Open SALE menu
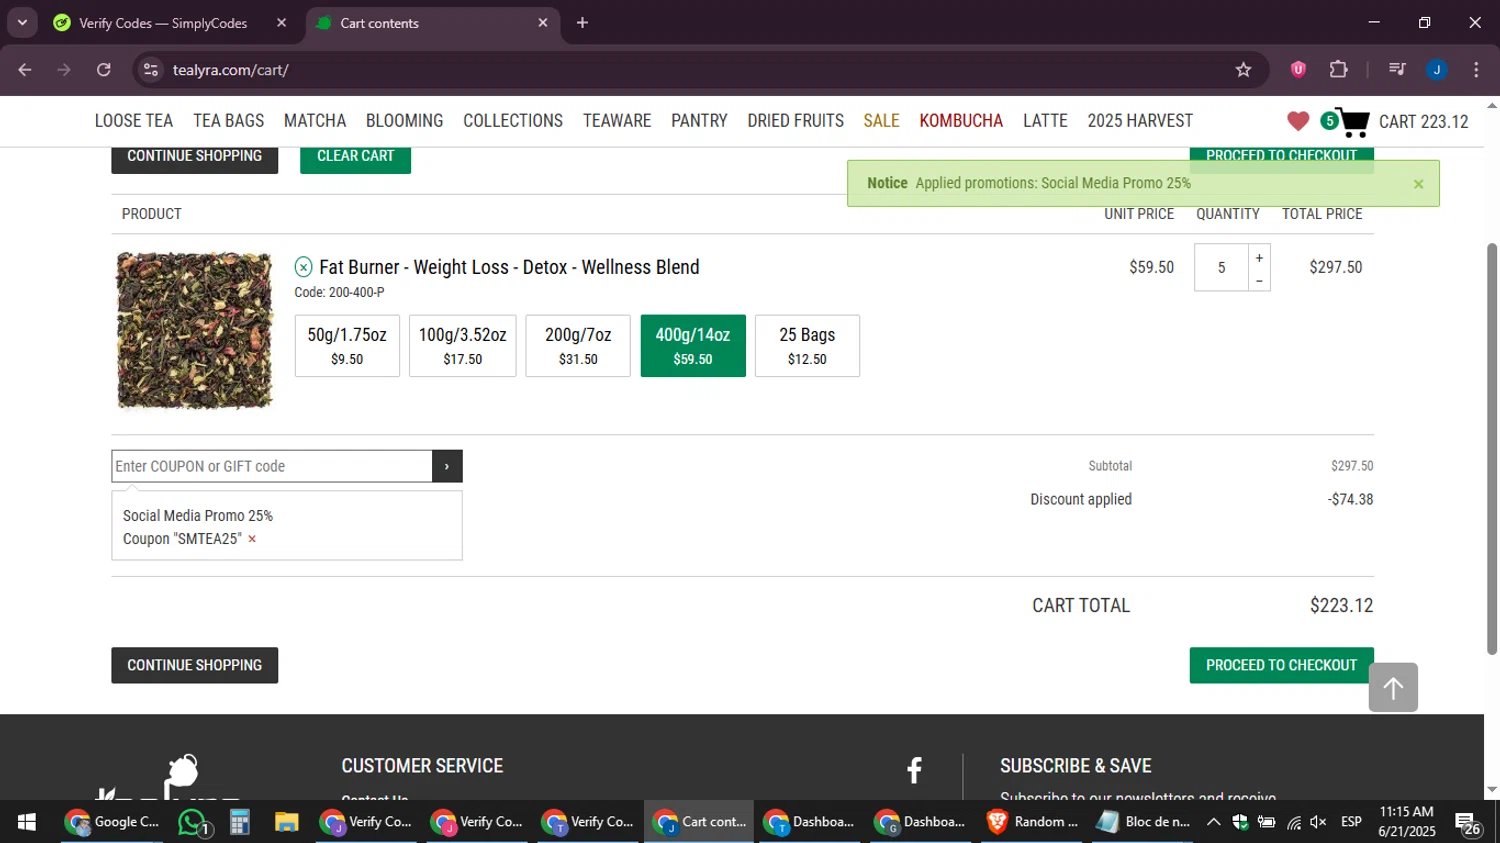The width and height of the screenshot is (1500, 843). pyautogui.click(x=881, y=121)
